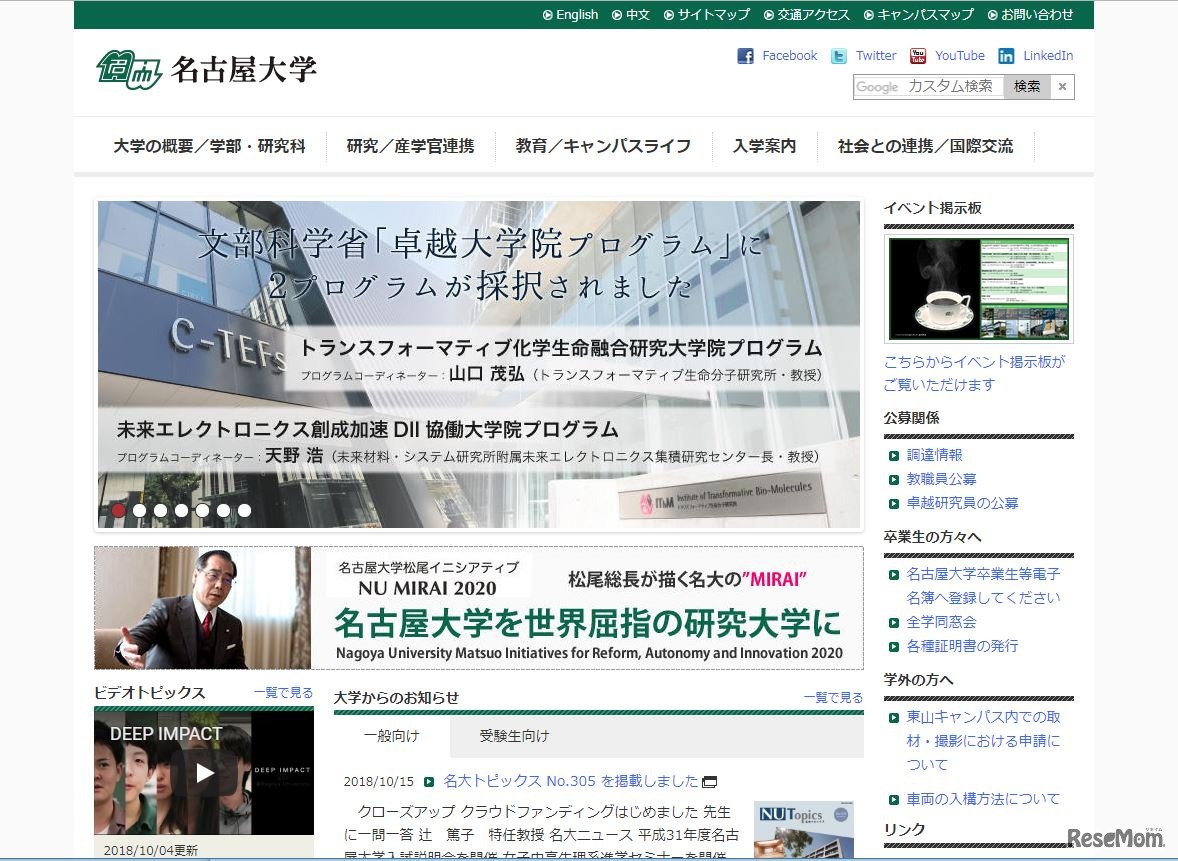The height and width of the screenshot is (861, 1178).
Task: Open the 社会との連携／国際交流 menu
Action: 925,145
